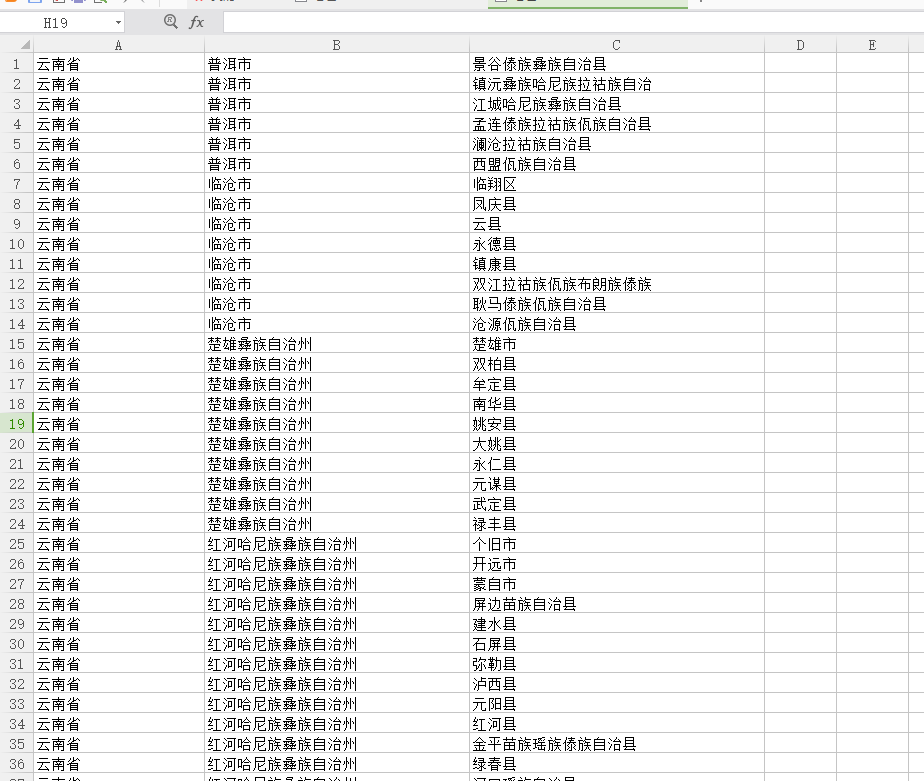Click 楚雄彝族自治州 cell in row 15
924x781 pixels.
click(336, 344)
